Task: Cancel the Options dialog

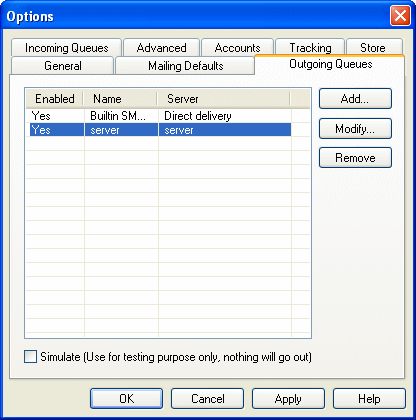Action: point(207,398)
